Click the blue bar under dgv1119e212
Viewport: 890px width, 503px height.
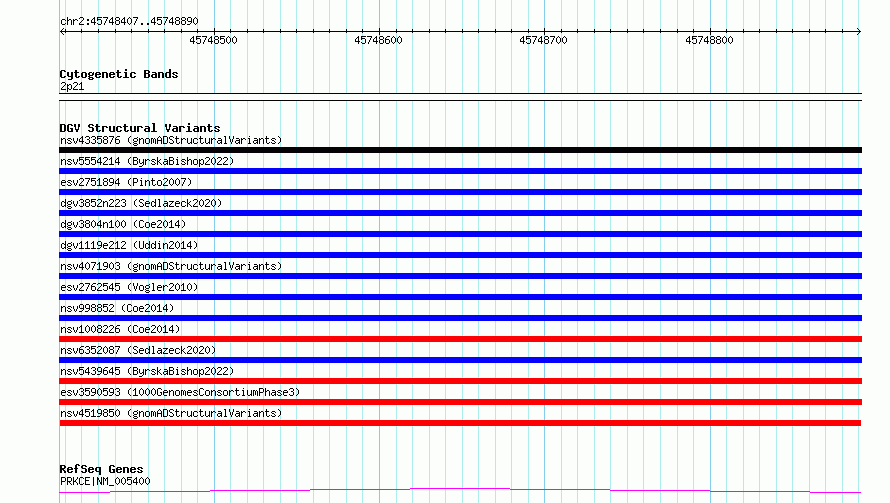click(x=460, y=255)
